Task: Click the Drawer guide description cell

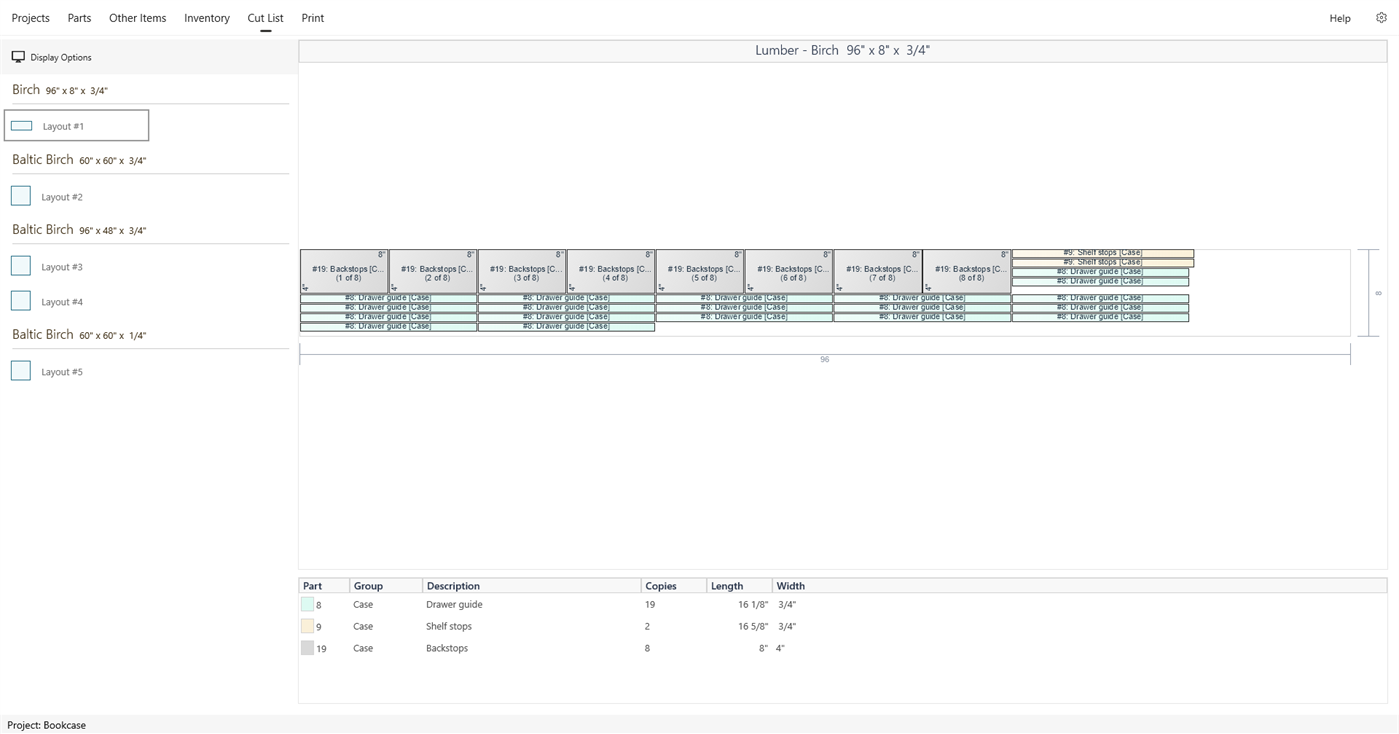Action: [x=455, y=605]
